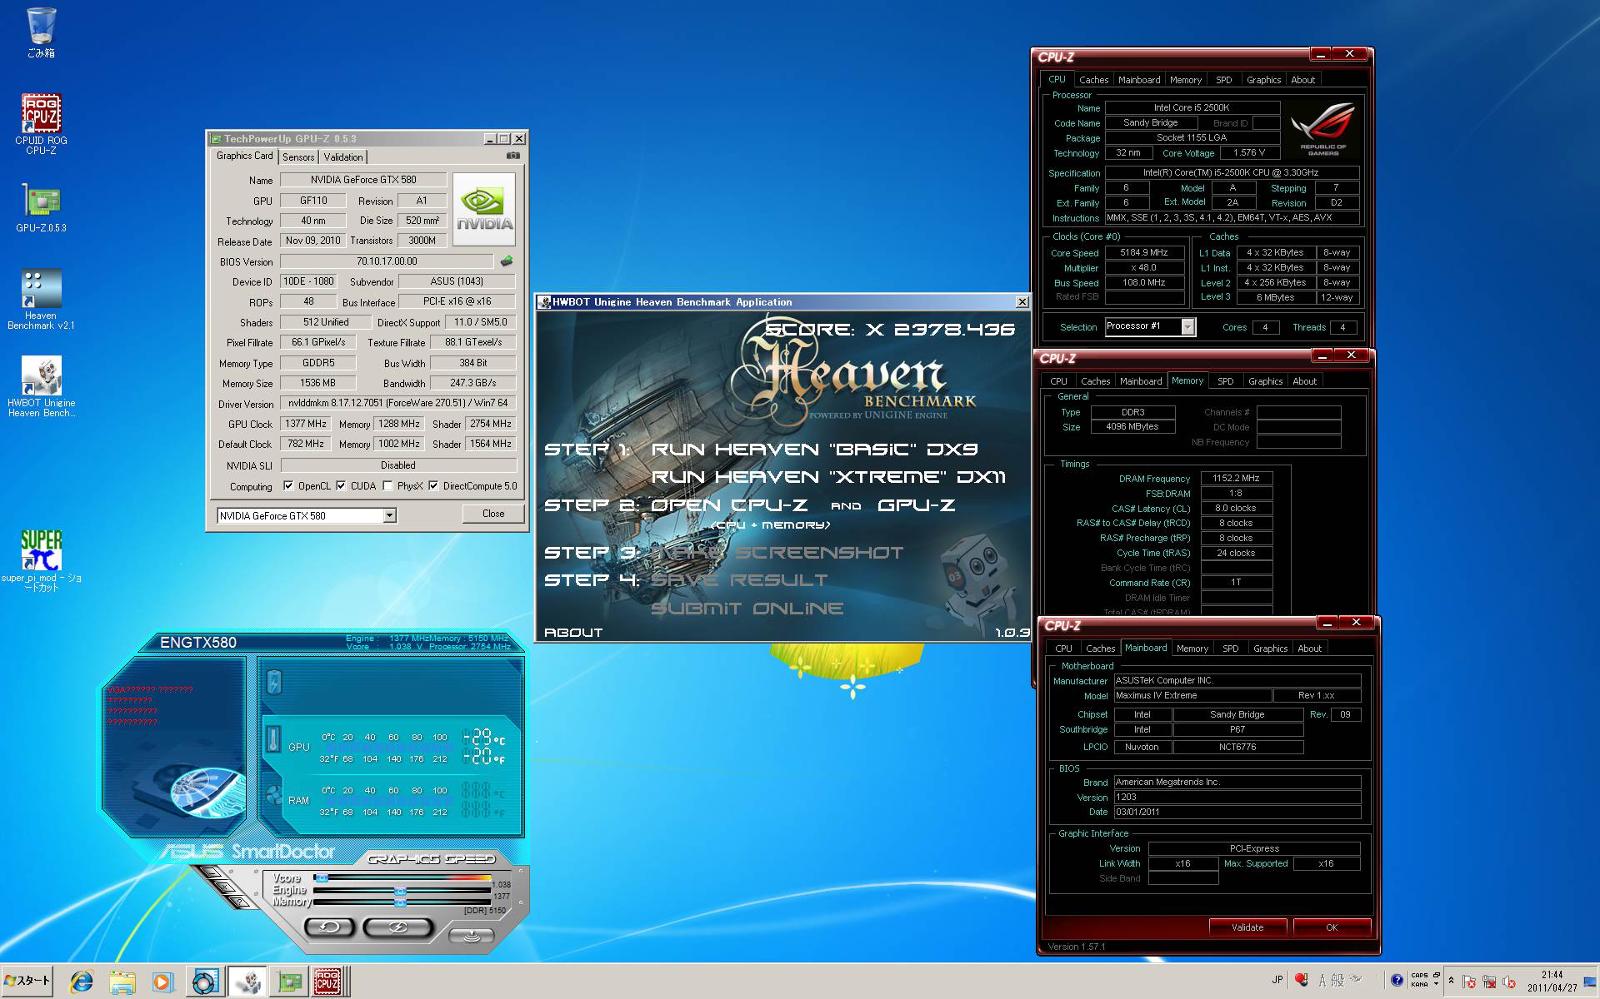Toggle OpenCL checkbox in GPU-Z
This screenshot has height=999, width=1600.
[288, 486]
